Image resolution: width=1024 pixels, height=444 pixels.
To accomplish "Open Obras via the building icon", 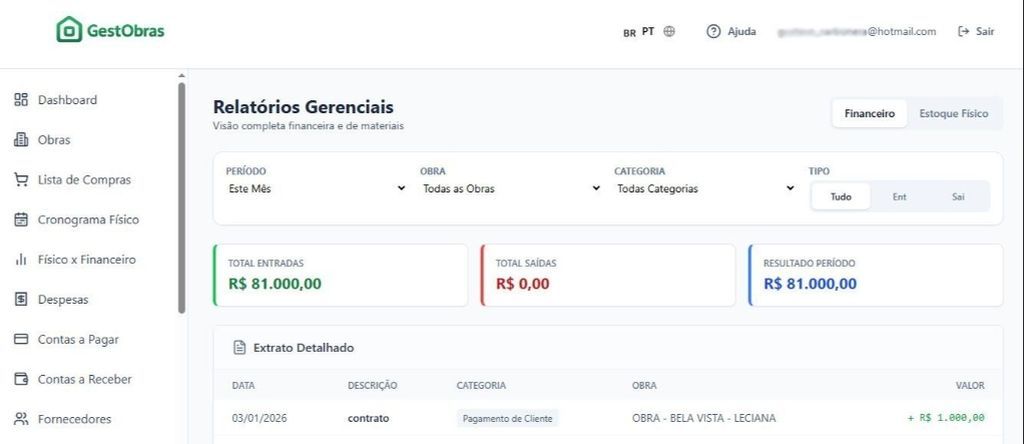I will 20,140.
